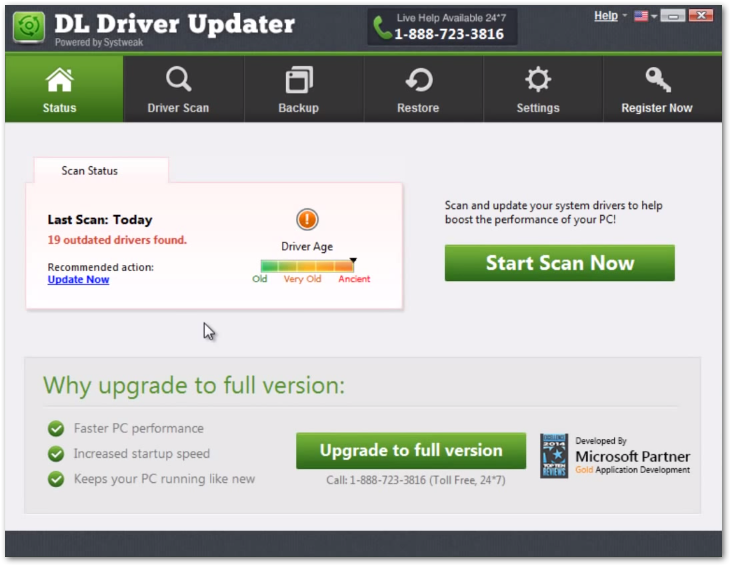Viewport: 731px width, 566px height.
Task: Click the Backup stacked-windows icon
Action: point(299,80)
